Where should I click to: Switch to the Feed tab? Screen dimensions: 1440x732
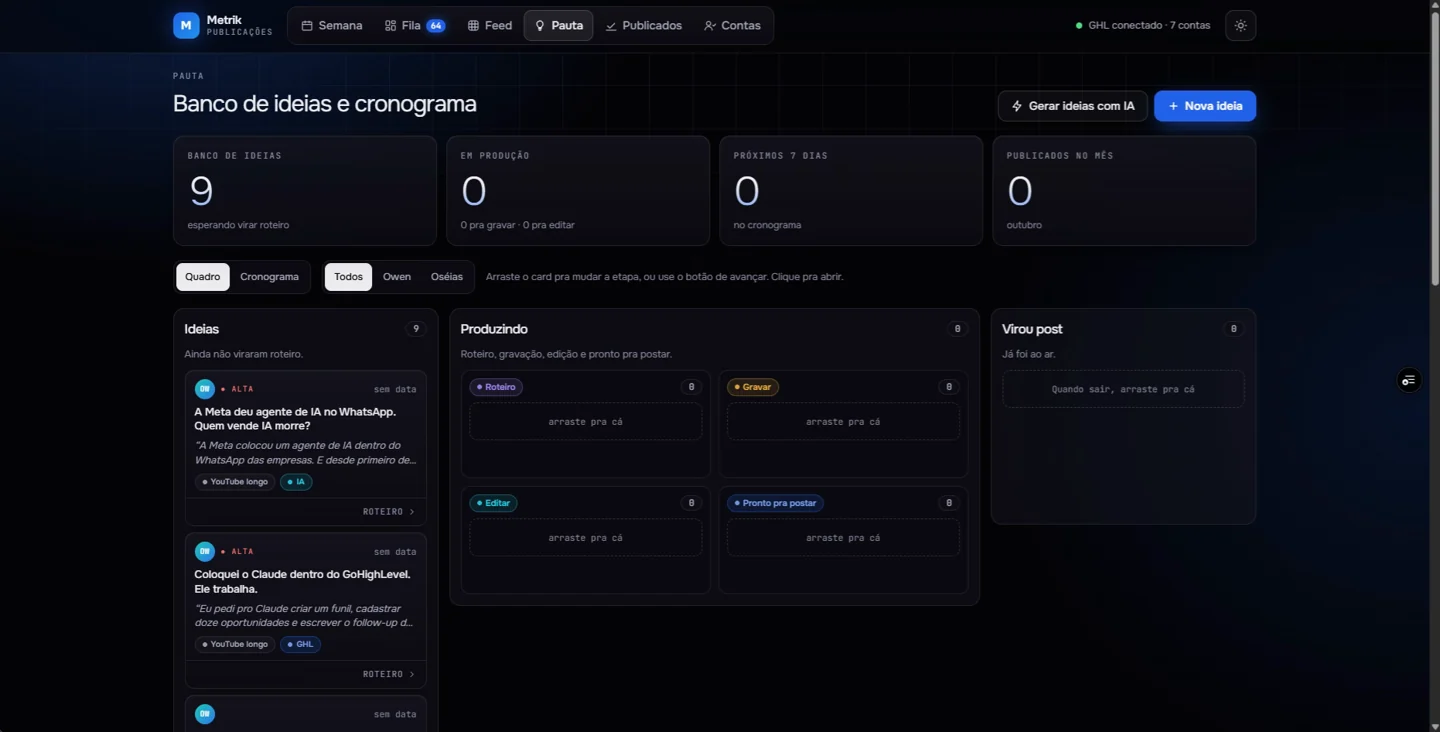(490, 26)
